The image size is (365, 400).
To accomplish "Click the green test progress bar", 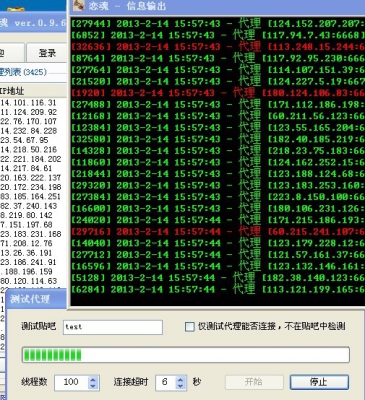I will [186, 355].
